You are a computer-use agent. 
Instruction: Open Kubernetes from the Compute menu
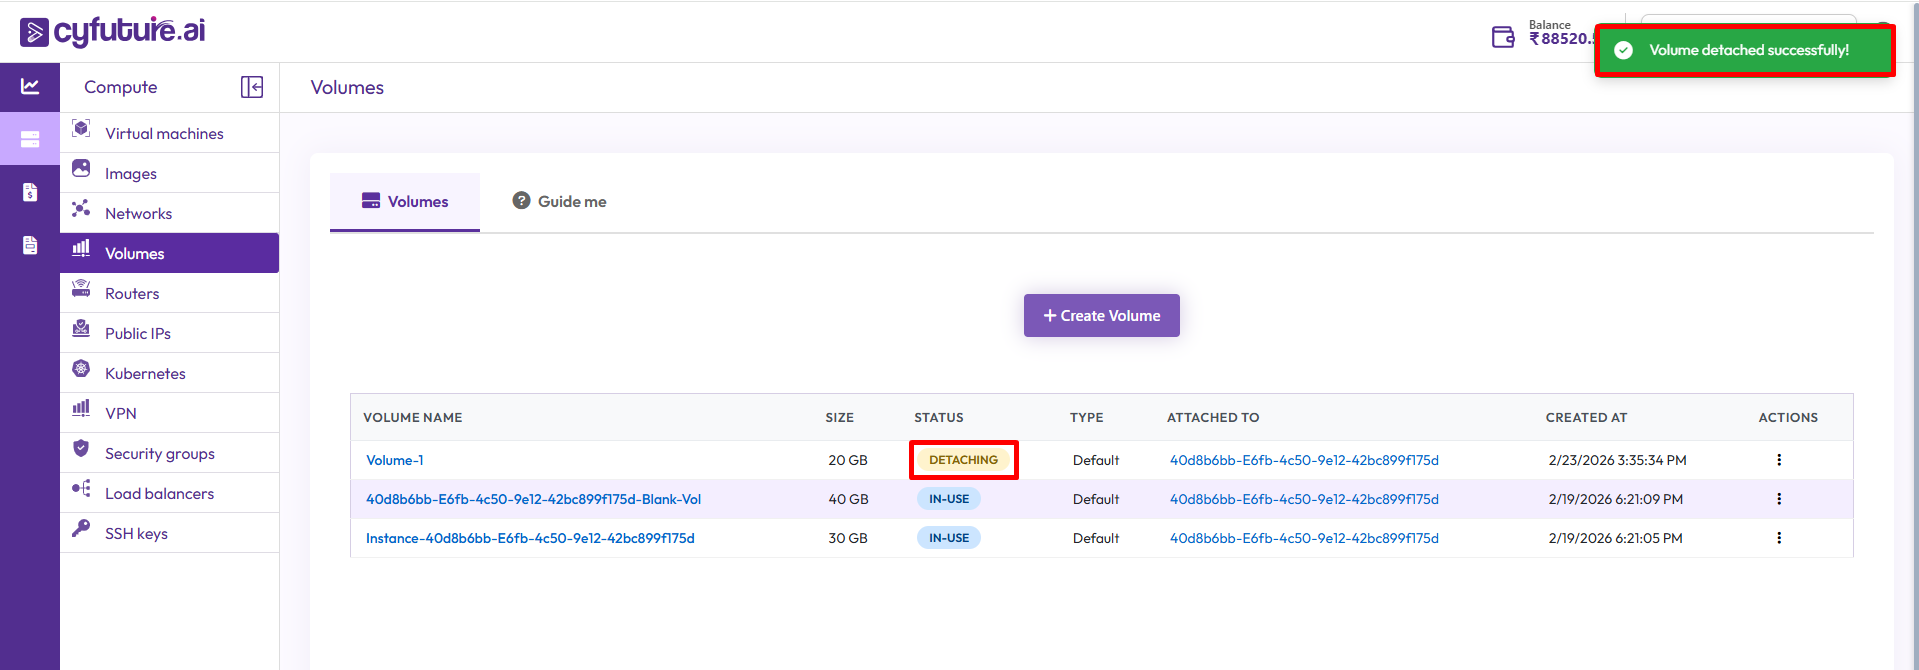[145, 374]
